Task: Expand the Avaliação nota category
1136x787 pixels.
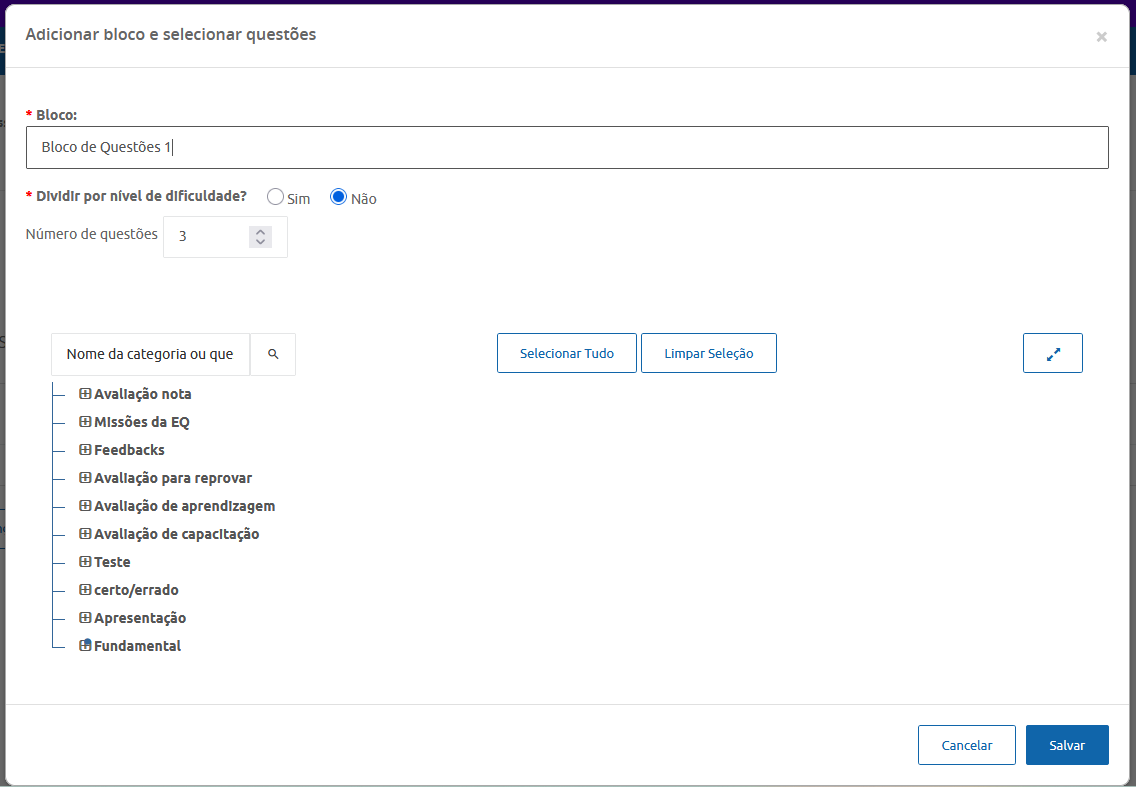Action: pyautogui.click(x=85, y=394)
